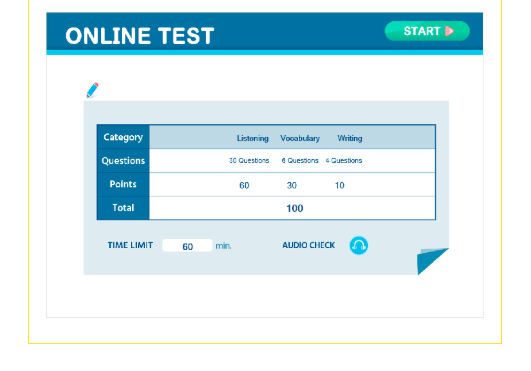
Task: Click the 'min.' unit text
Action: 224,246
